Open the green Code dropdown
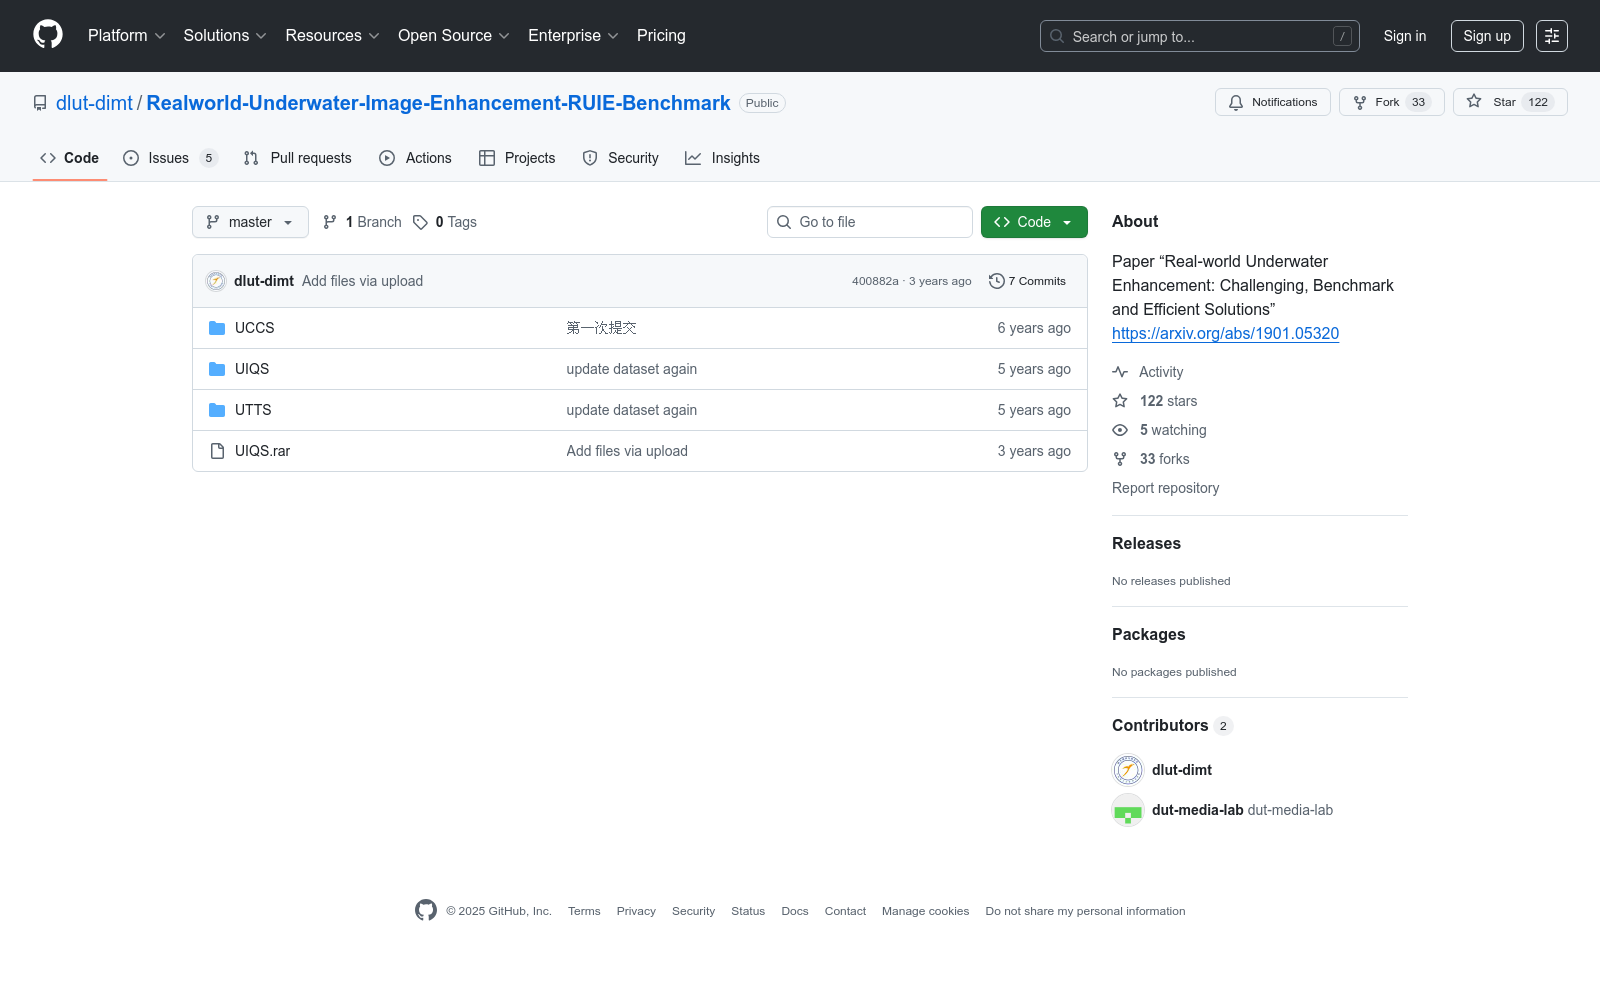1600x1000 pixels. click(x=1033, y=222)
